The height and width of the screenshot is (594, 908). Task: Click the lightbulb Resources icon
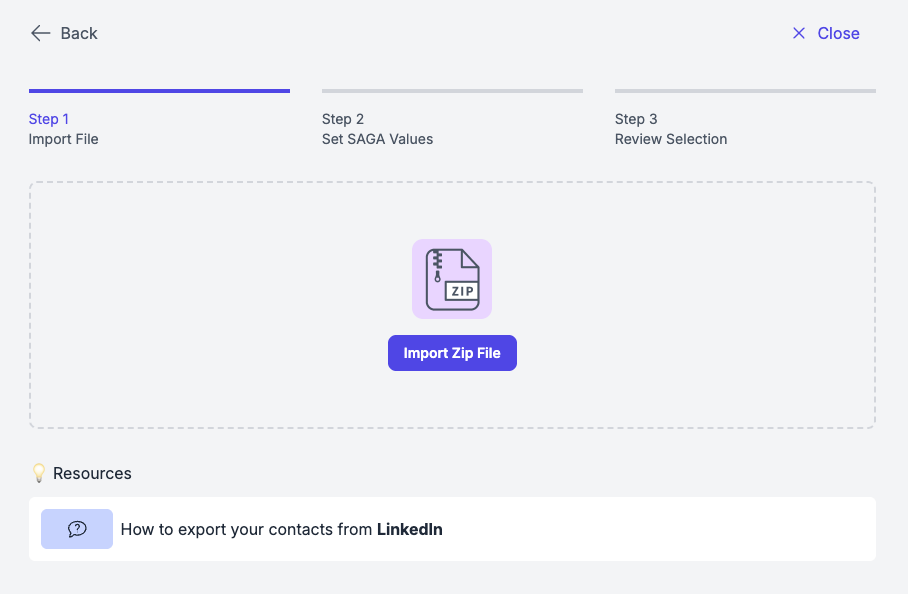pos(39,473)
